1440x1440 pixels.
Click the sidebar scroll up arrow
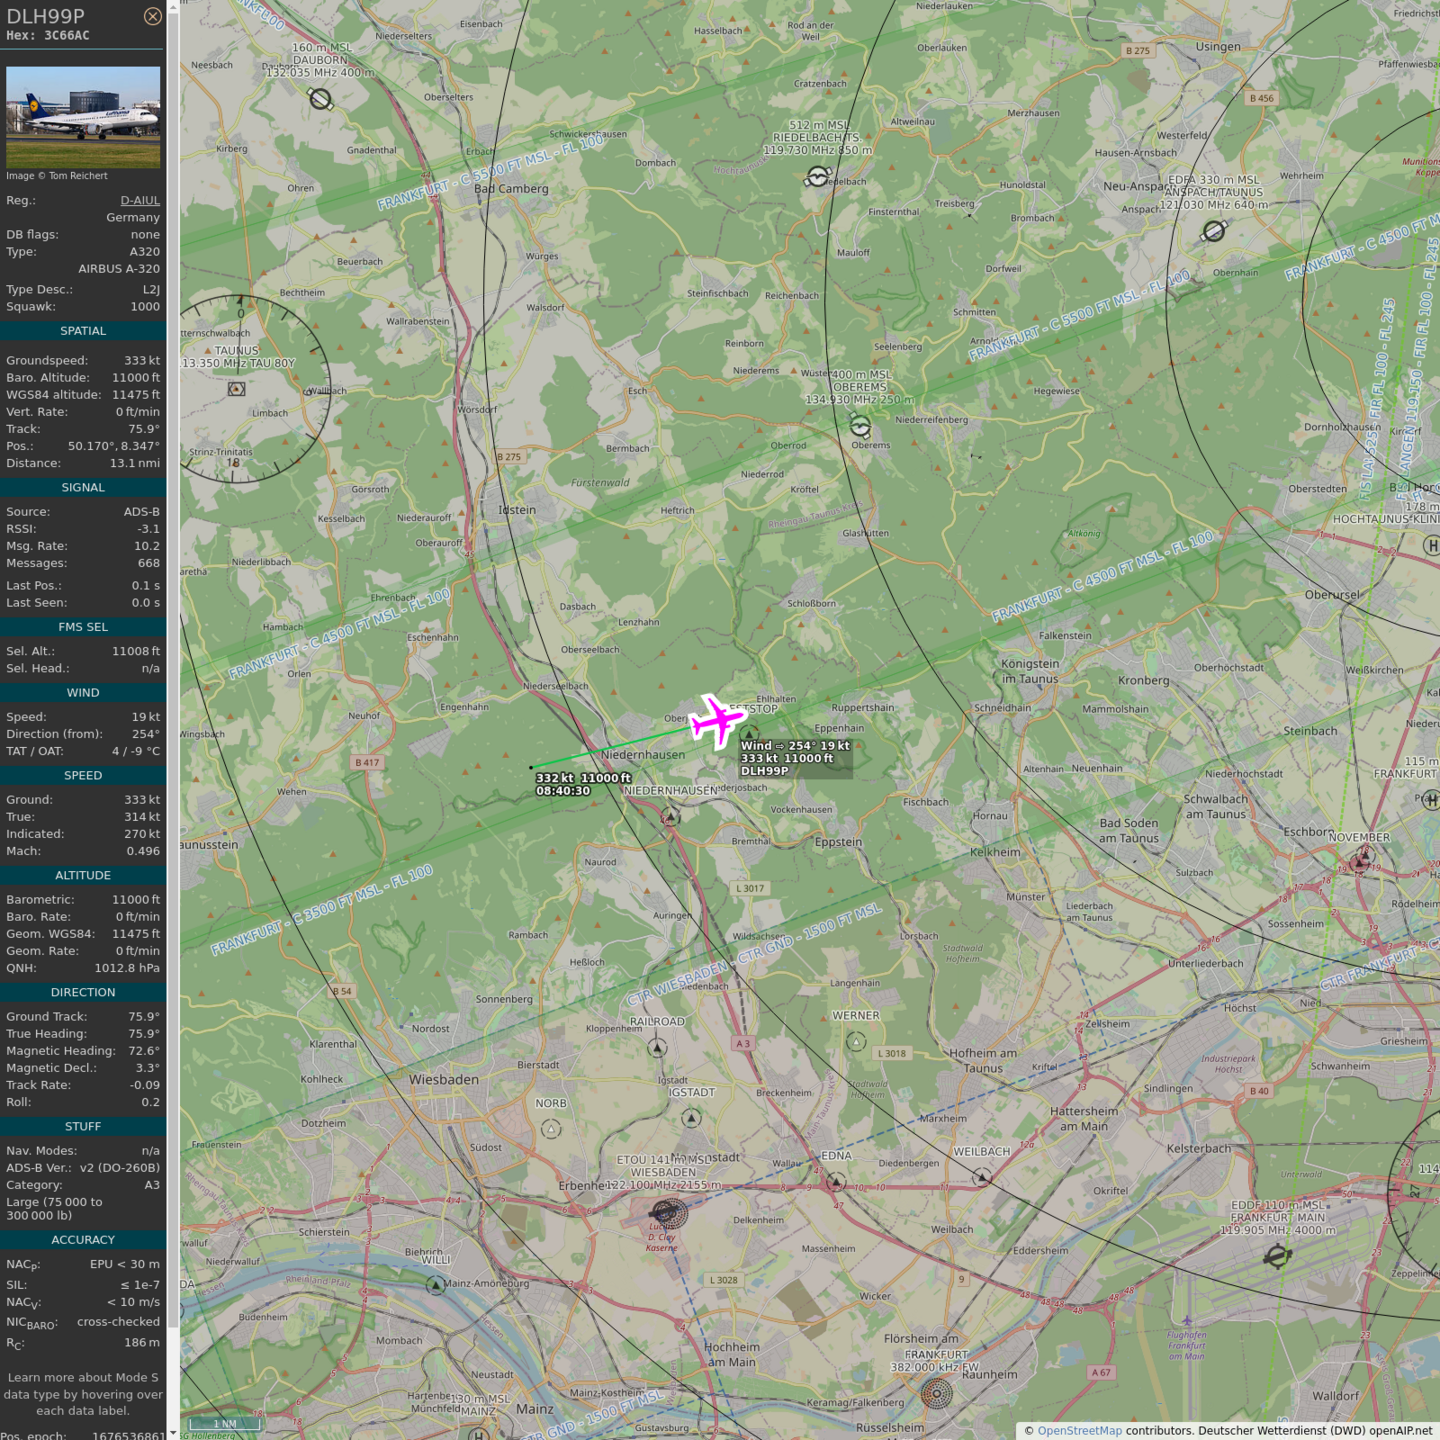pos(173,7)
